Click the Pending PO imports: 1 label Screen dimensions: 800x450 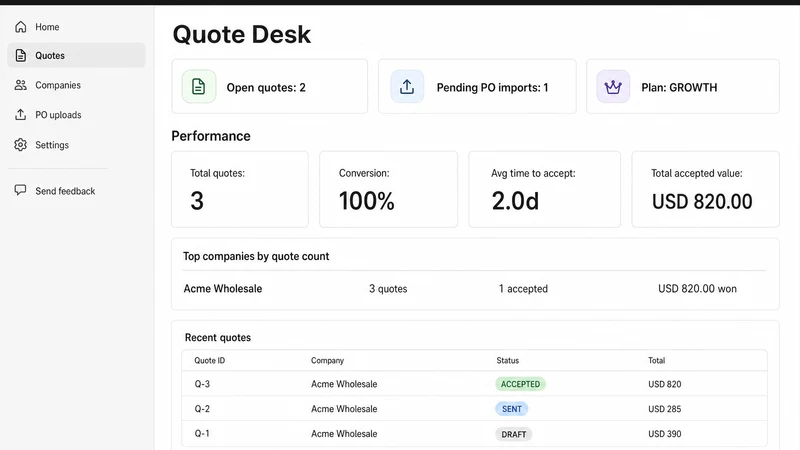point(492,88)
